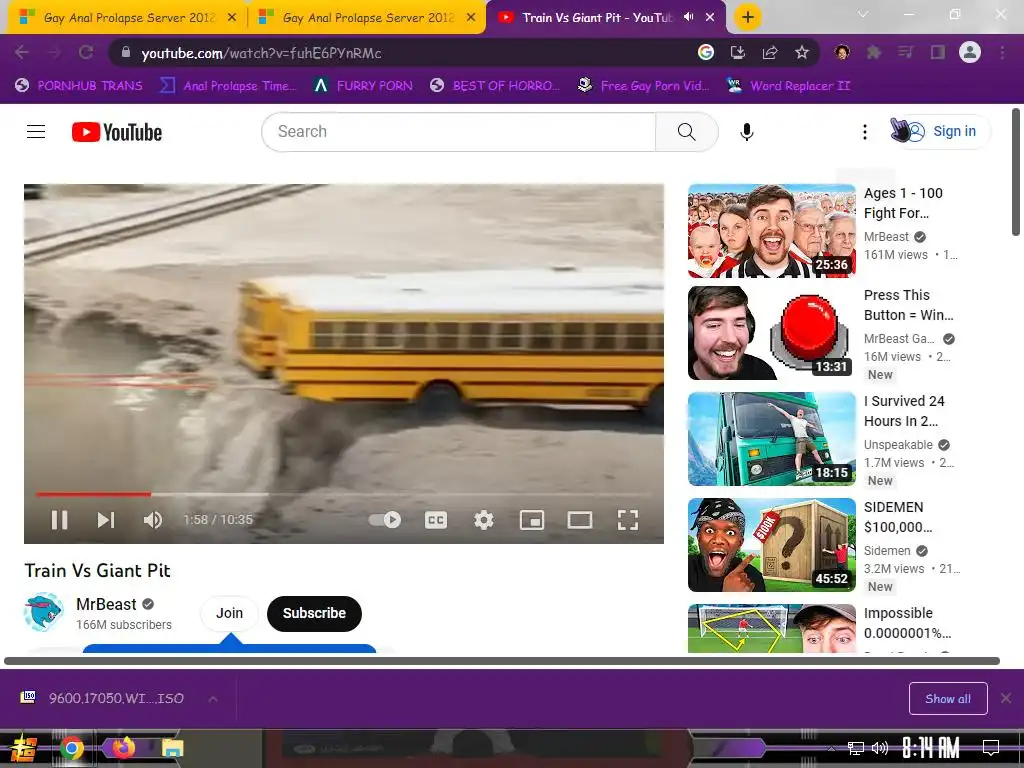
Task: Open I Survived 24 Hours video thumbnail
Action: [771, 438]
